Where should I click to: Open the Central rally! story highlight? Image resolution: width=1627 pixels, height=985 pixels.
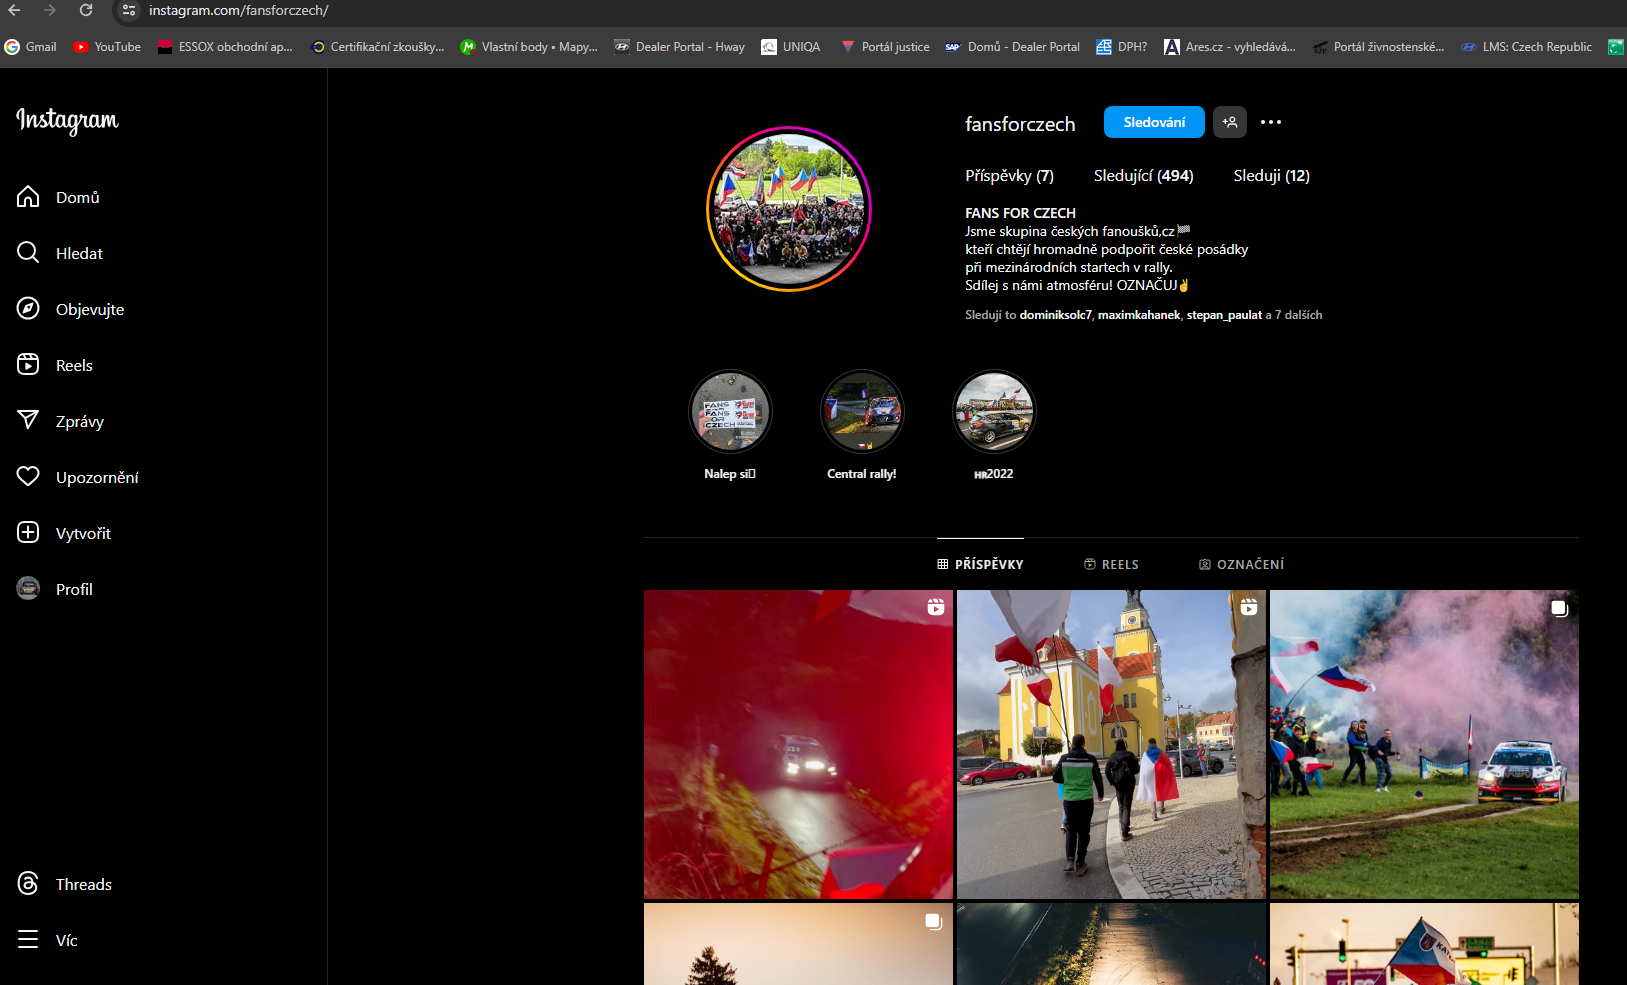tap(862, 412)
